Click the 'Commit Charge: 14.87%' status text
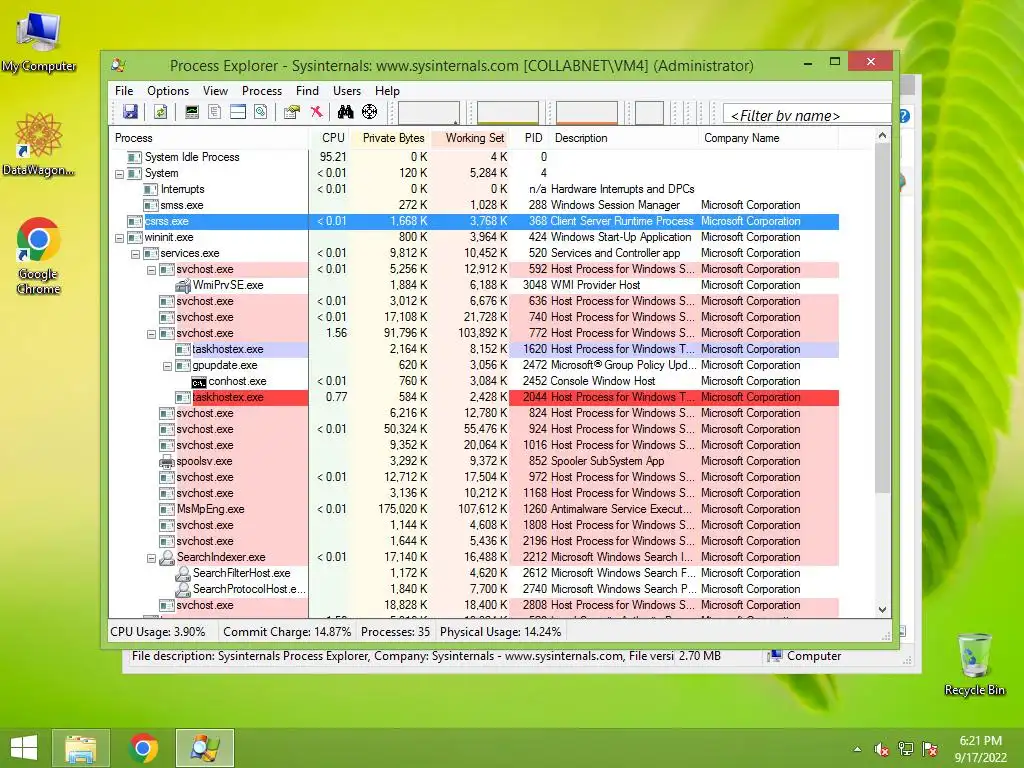This screenshot has width=1024, height=768. coord(287,632)
